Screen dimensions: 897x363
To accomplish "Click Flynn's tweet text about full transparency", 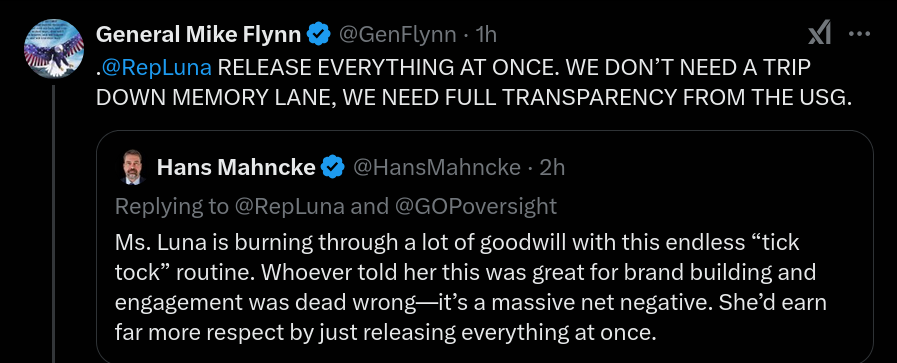I will (x=474, y=82).
